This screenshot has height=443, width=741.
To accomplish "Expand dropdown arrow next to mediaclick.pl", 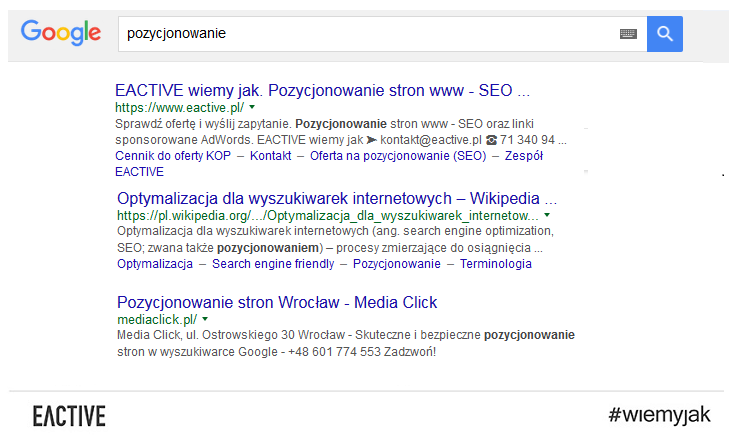I will [205, 319].
